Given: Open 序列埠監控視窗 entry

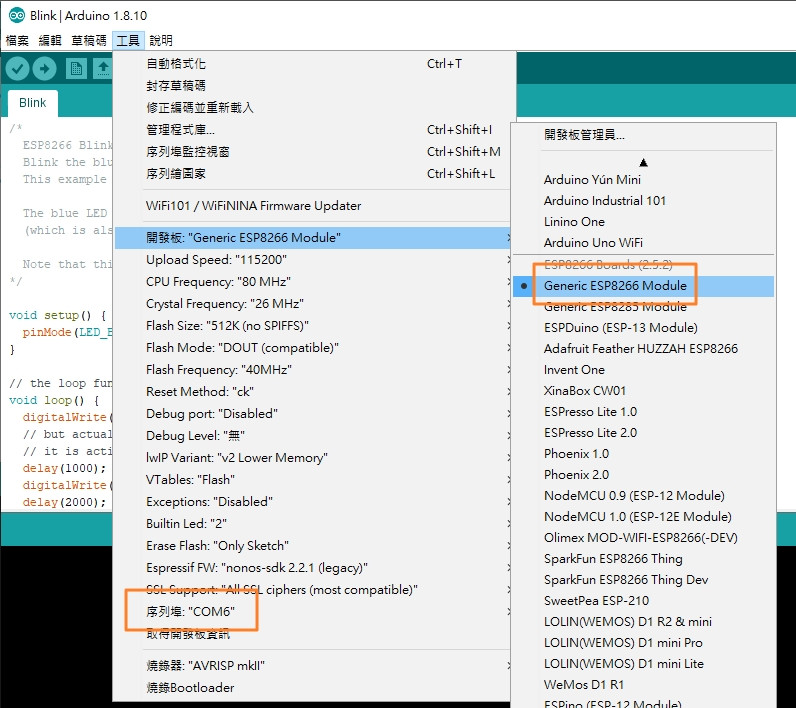Looking at the screenshot, I should pos(311,151).
